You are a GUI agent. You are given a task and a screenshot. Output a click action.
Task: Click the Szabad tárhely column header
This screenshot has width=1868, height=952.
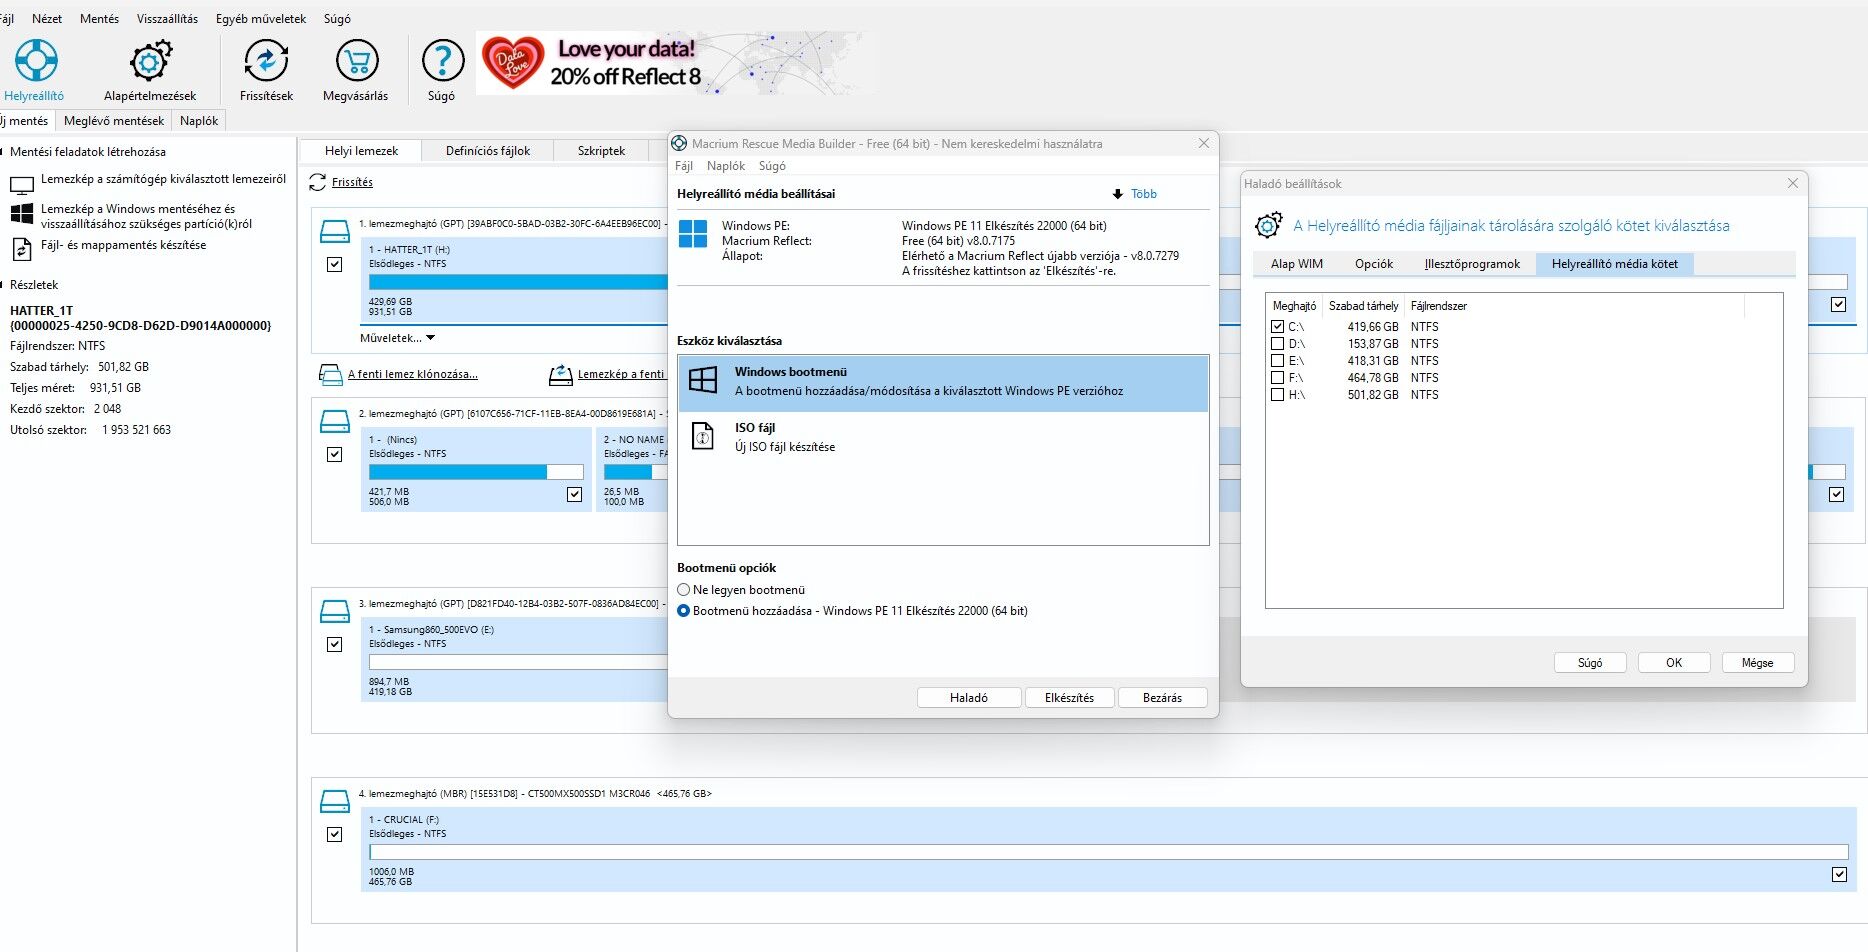(1364, 306)
